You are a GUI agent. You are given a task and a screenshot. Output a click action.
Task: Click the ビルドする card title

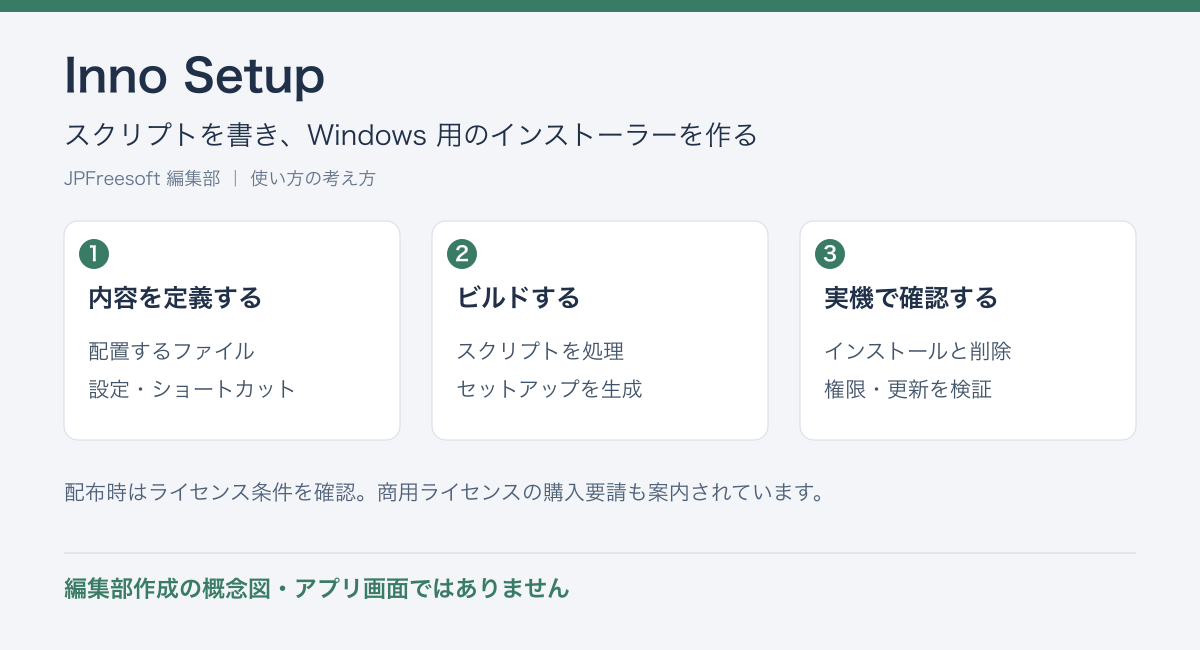coord(518,298)
